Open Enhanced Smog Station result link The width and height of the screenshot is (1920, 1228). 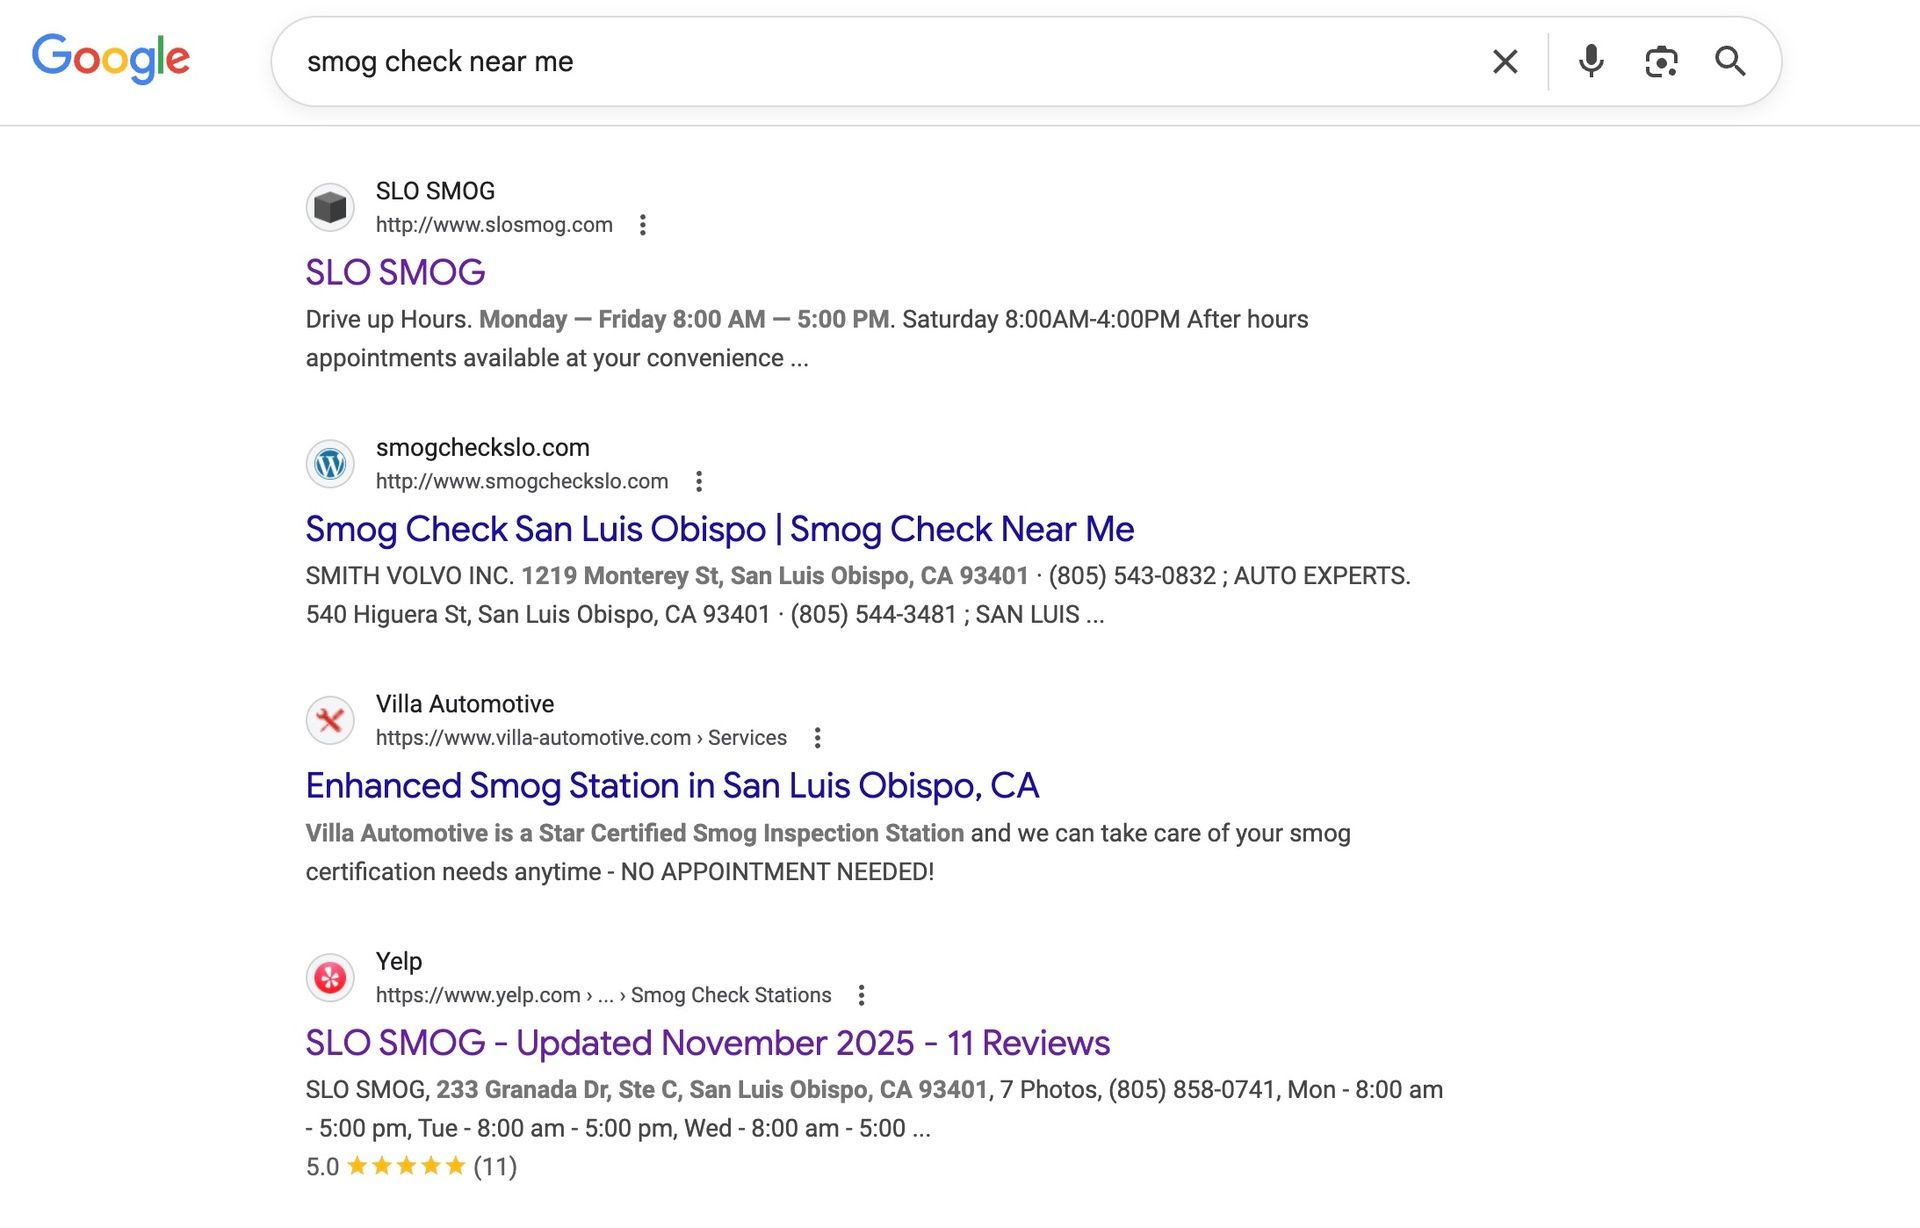tap(672, 786)
